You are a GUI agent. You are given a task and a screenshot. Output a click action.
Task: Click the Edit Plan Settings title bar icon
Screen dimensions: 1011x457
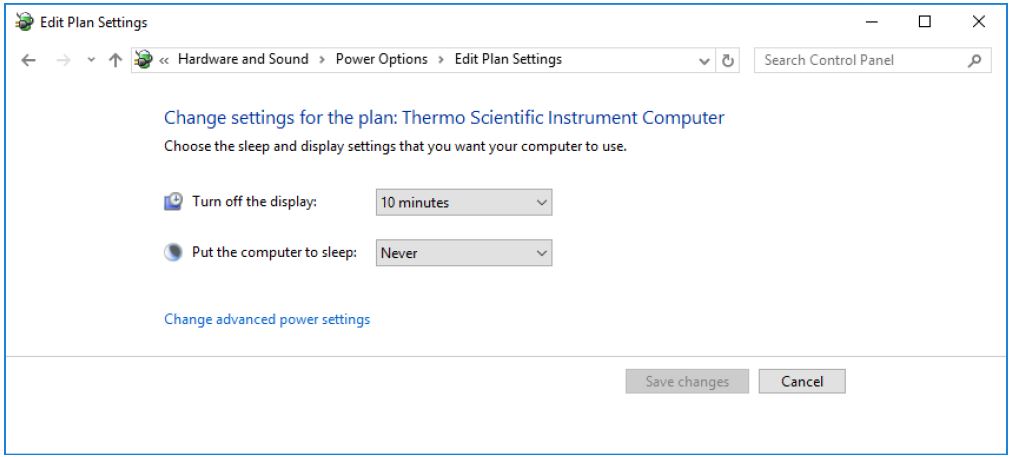point(20,21)
